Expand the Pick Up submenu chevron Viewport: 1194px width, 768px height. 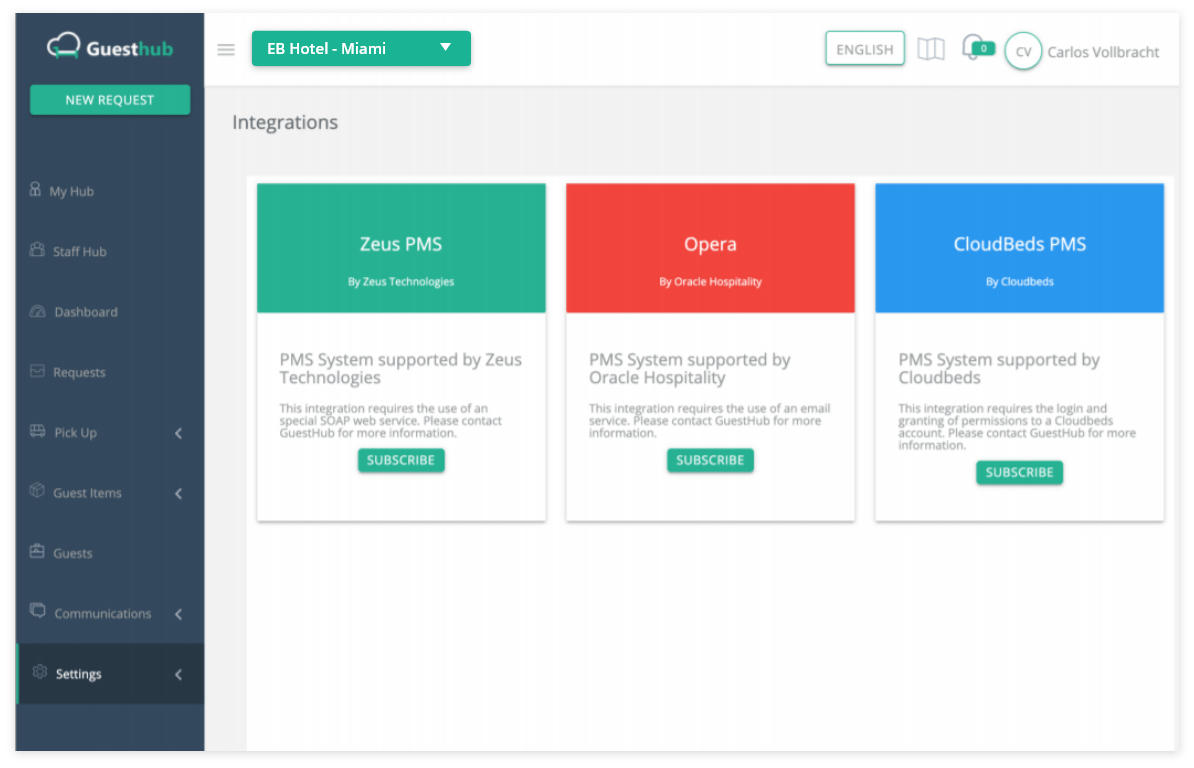pyautogui.click(x=178, y=433)
